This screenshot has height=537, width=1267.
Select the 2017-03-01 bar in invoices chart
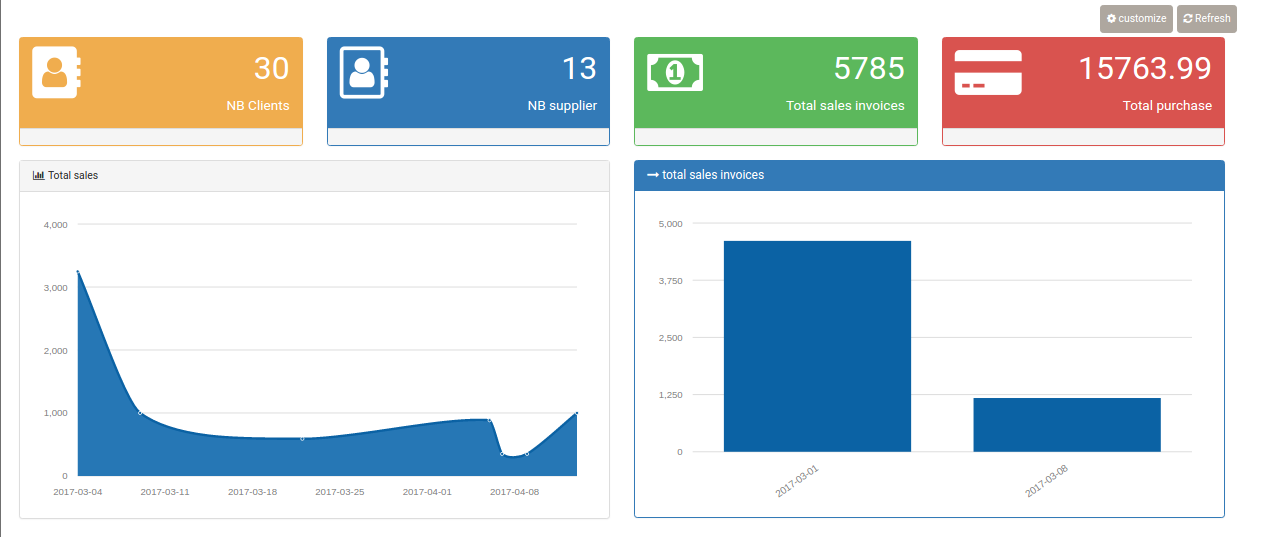(817, 346)
